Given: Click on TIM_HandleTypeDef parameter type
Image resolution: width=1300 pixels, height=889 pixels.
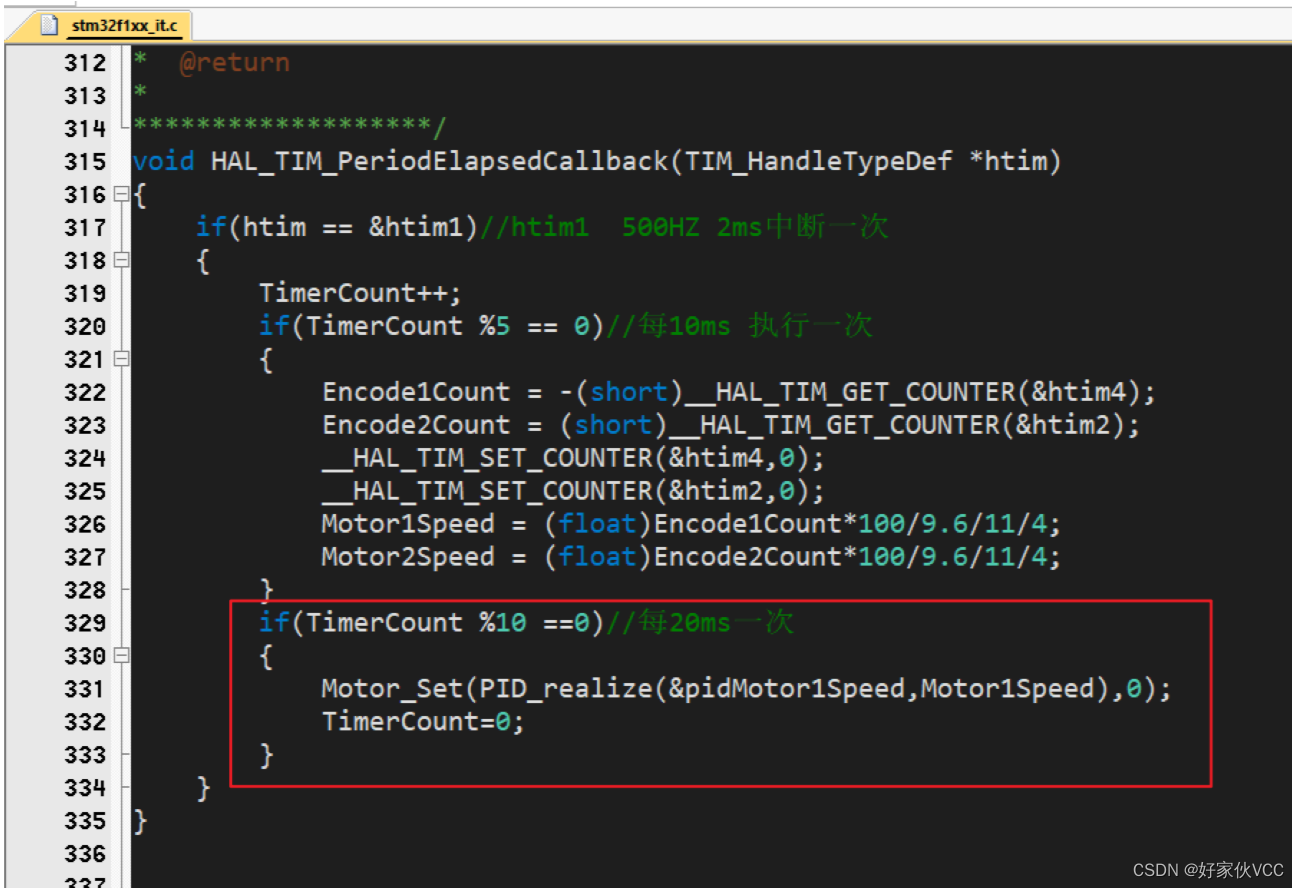Looking at the screenshot, I should (x=819, y=161).
